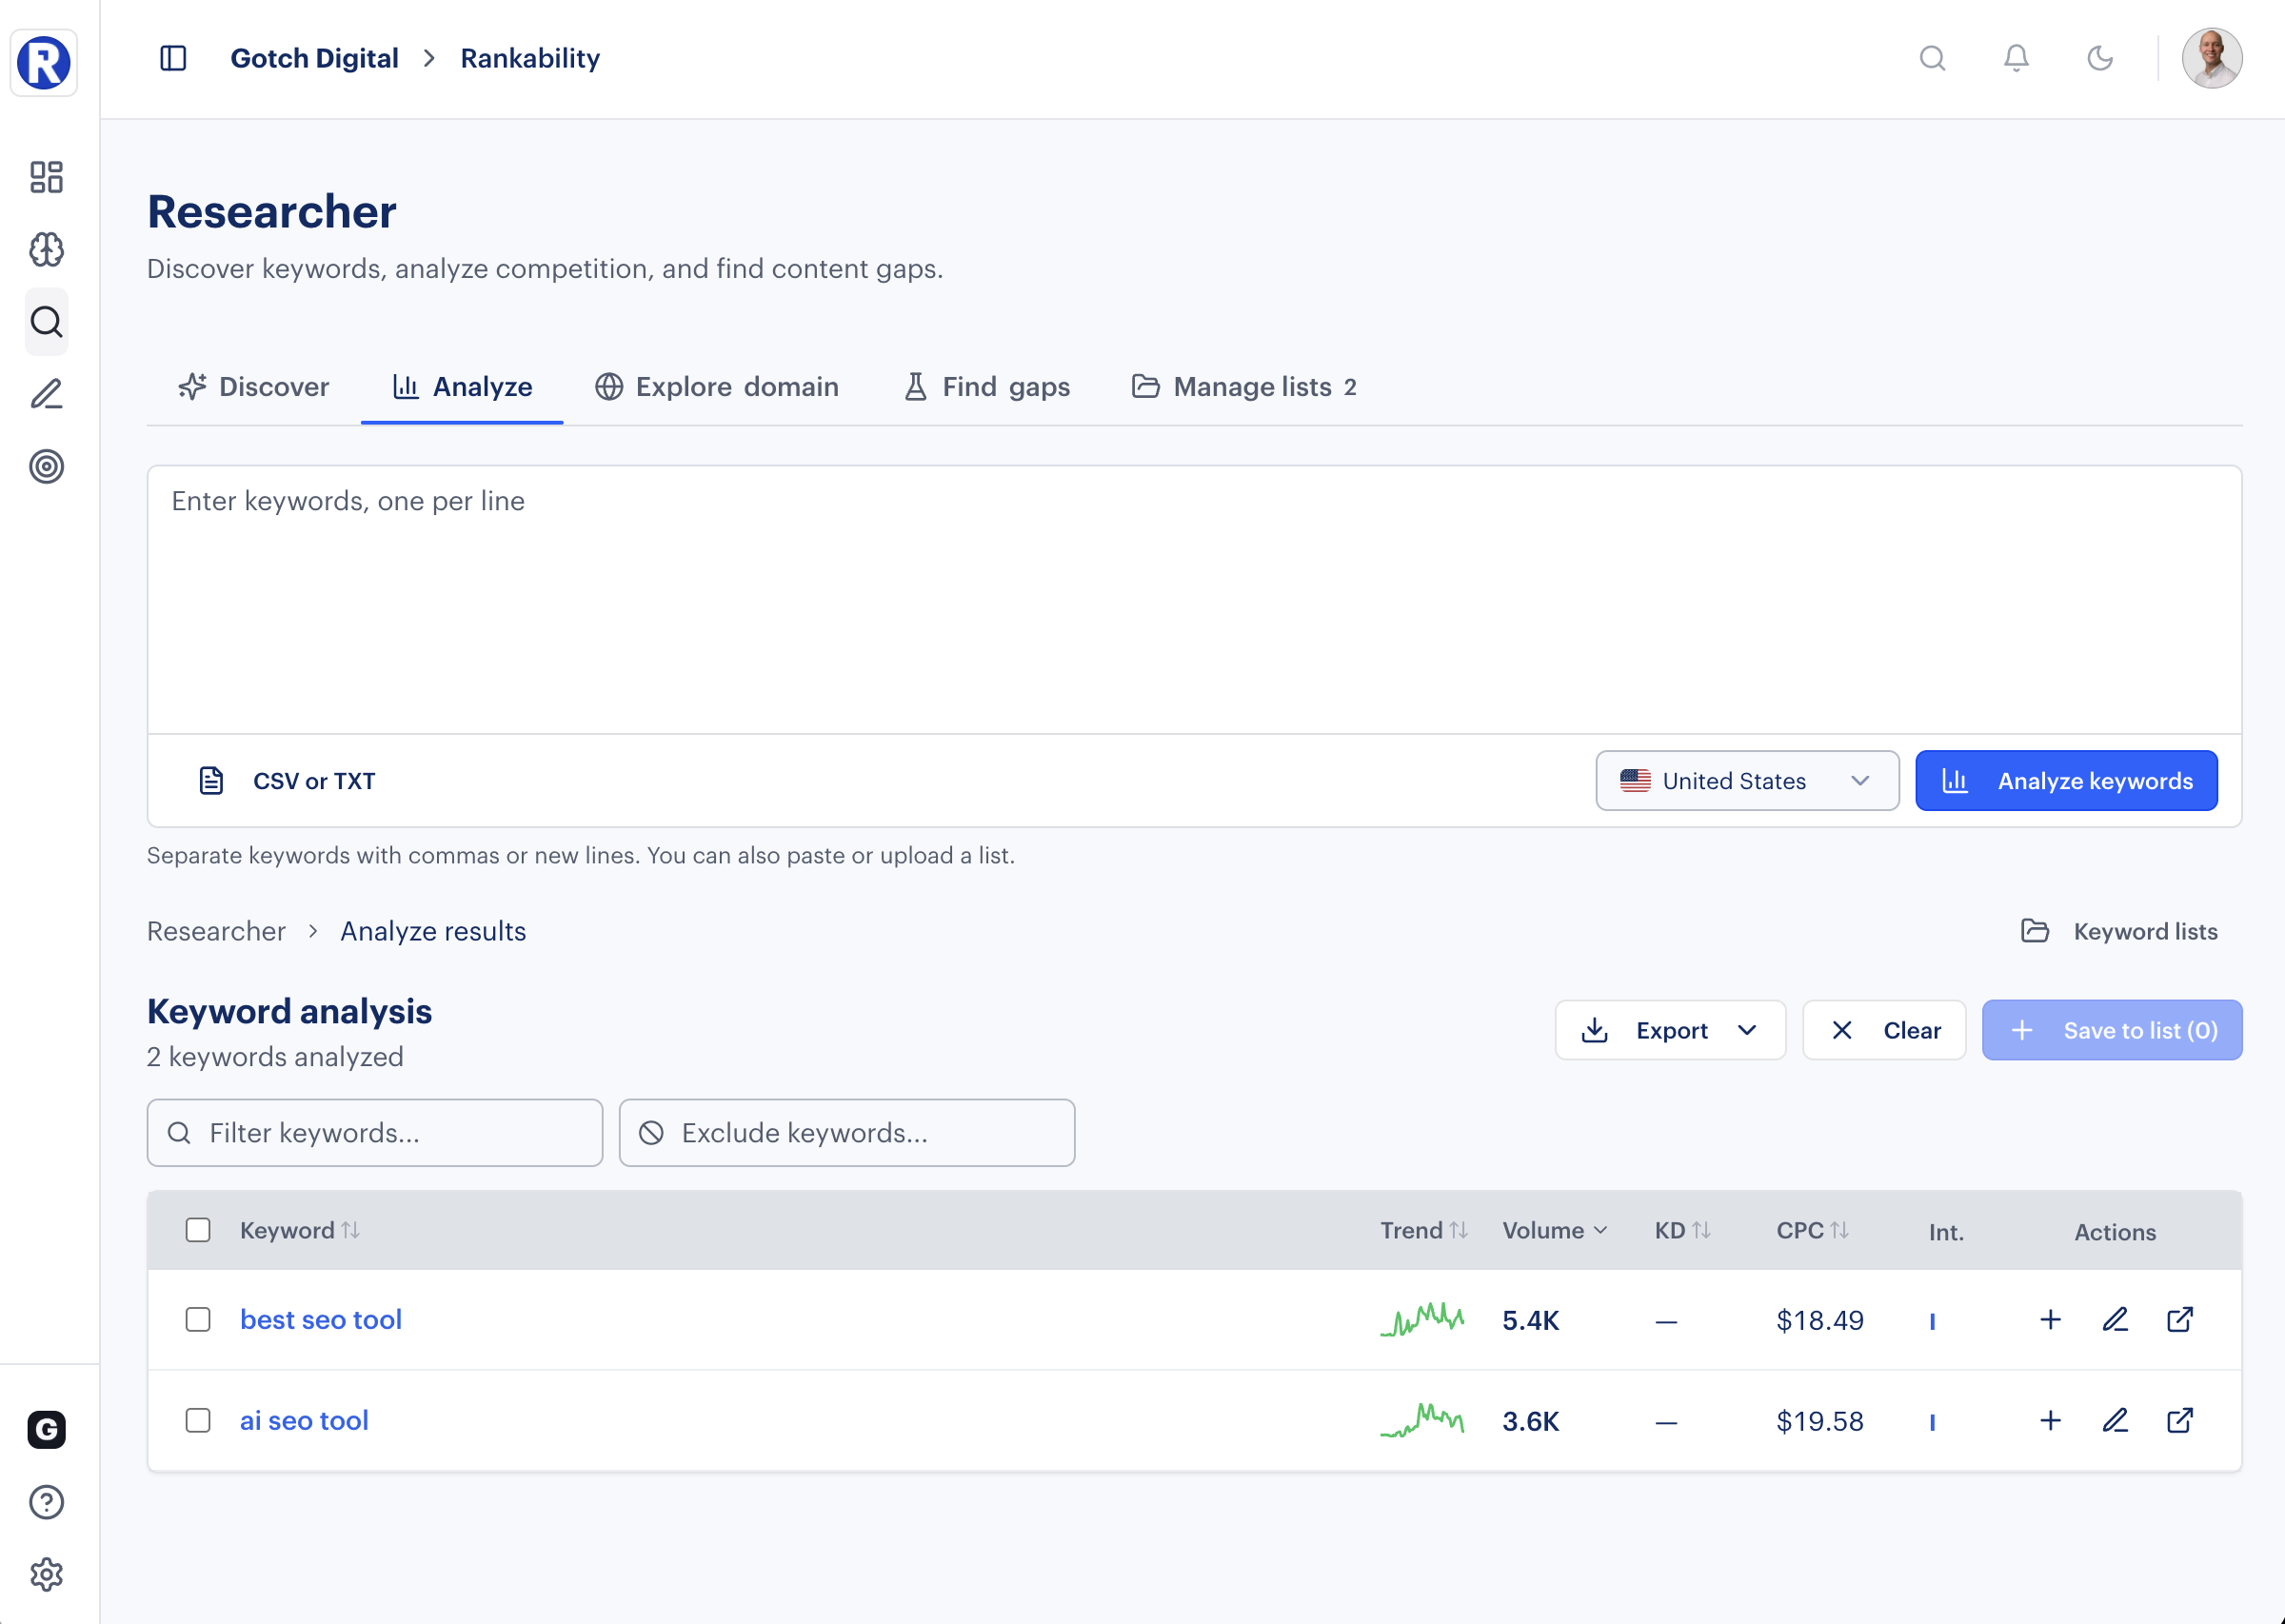Viewport: 2285px width, 1624px height.
Task: Click the Filter keywords input field
Action: (375, 1133)
